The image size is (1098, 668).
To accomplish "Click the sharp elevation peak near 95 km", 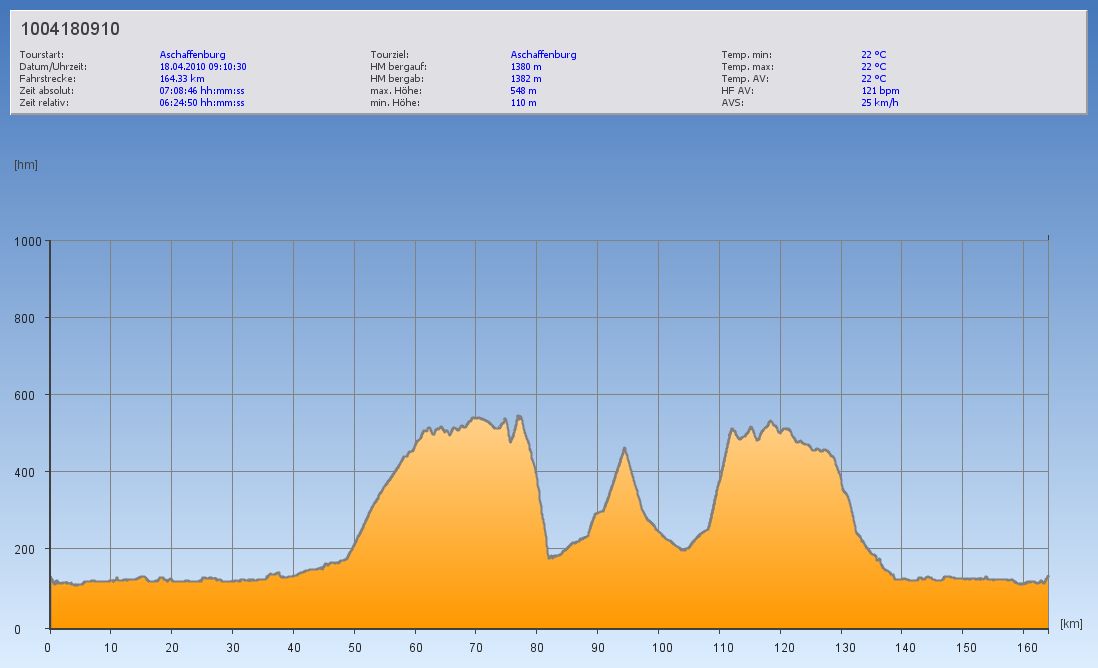I will coord(625,449).
